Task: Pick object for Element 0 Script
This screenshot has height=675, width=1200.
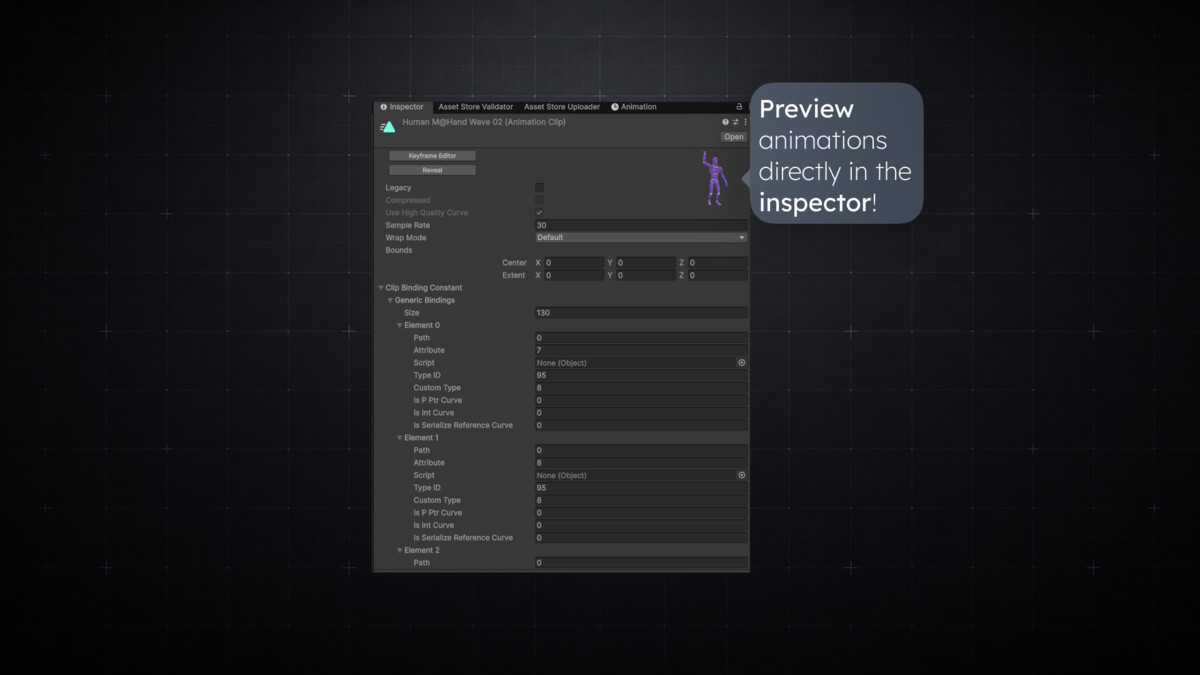Action: click(742, 363)
